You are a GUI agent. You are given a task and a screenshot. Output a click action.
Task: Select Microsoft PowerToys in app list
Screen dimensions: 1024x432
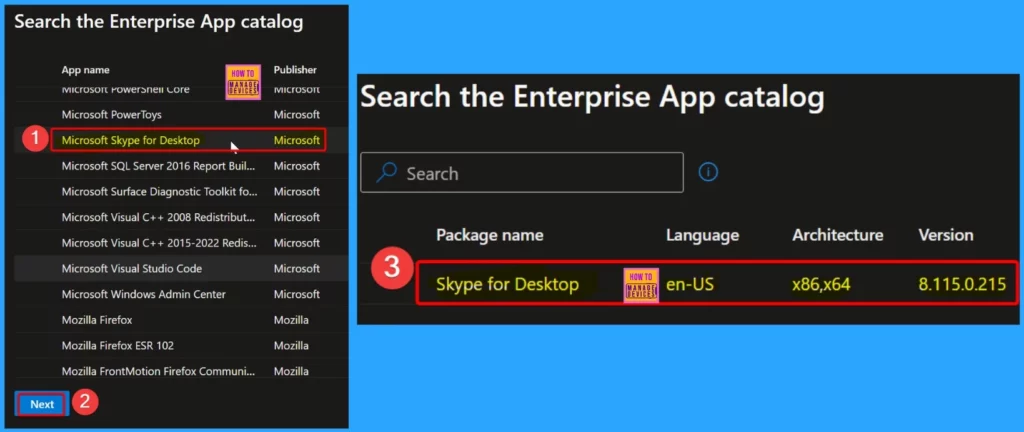(x=112, y=115)
